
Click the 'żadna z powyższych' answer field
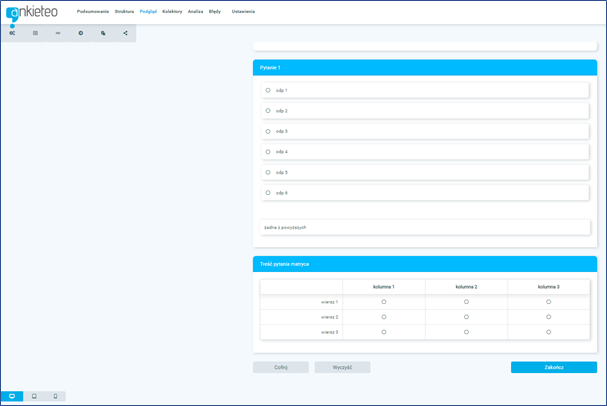point(425,227)
